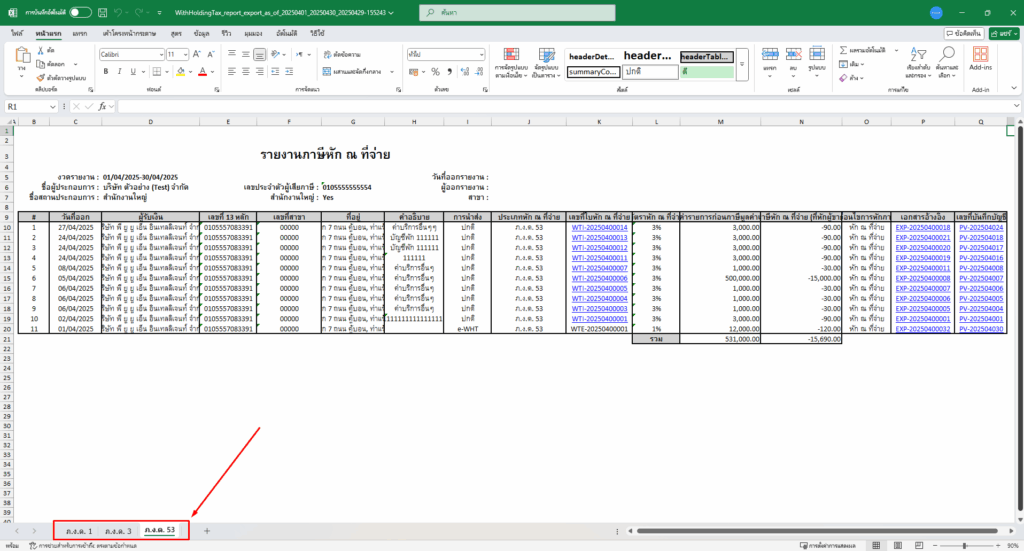Open the Clipboard dialog launcher
This screenshot has width=1024, height=551.
tap(90, 89)
